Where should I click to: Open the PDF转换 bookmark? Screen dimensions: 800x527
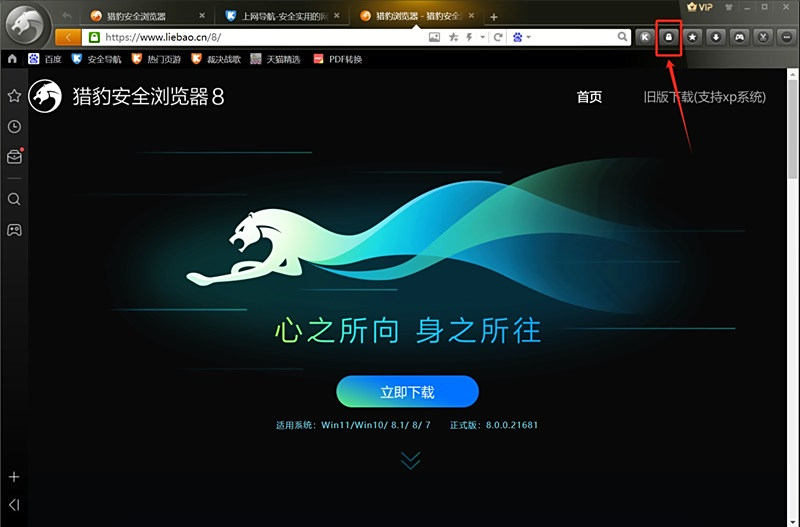tap(338, 59)
